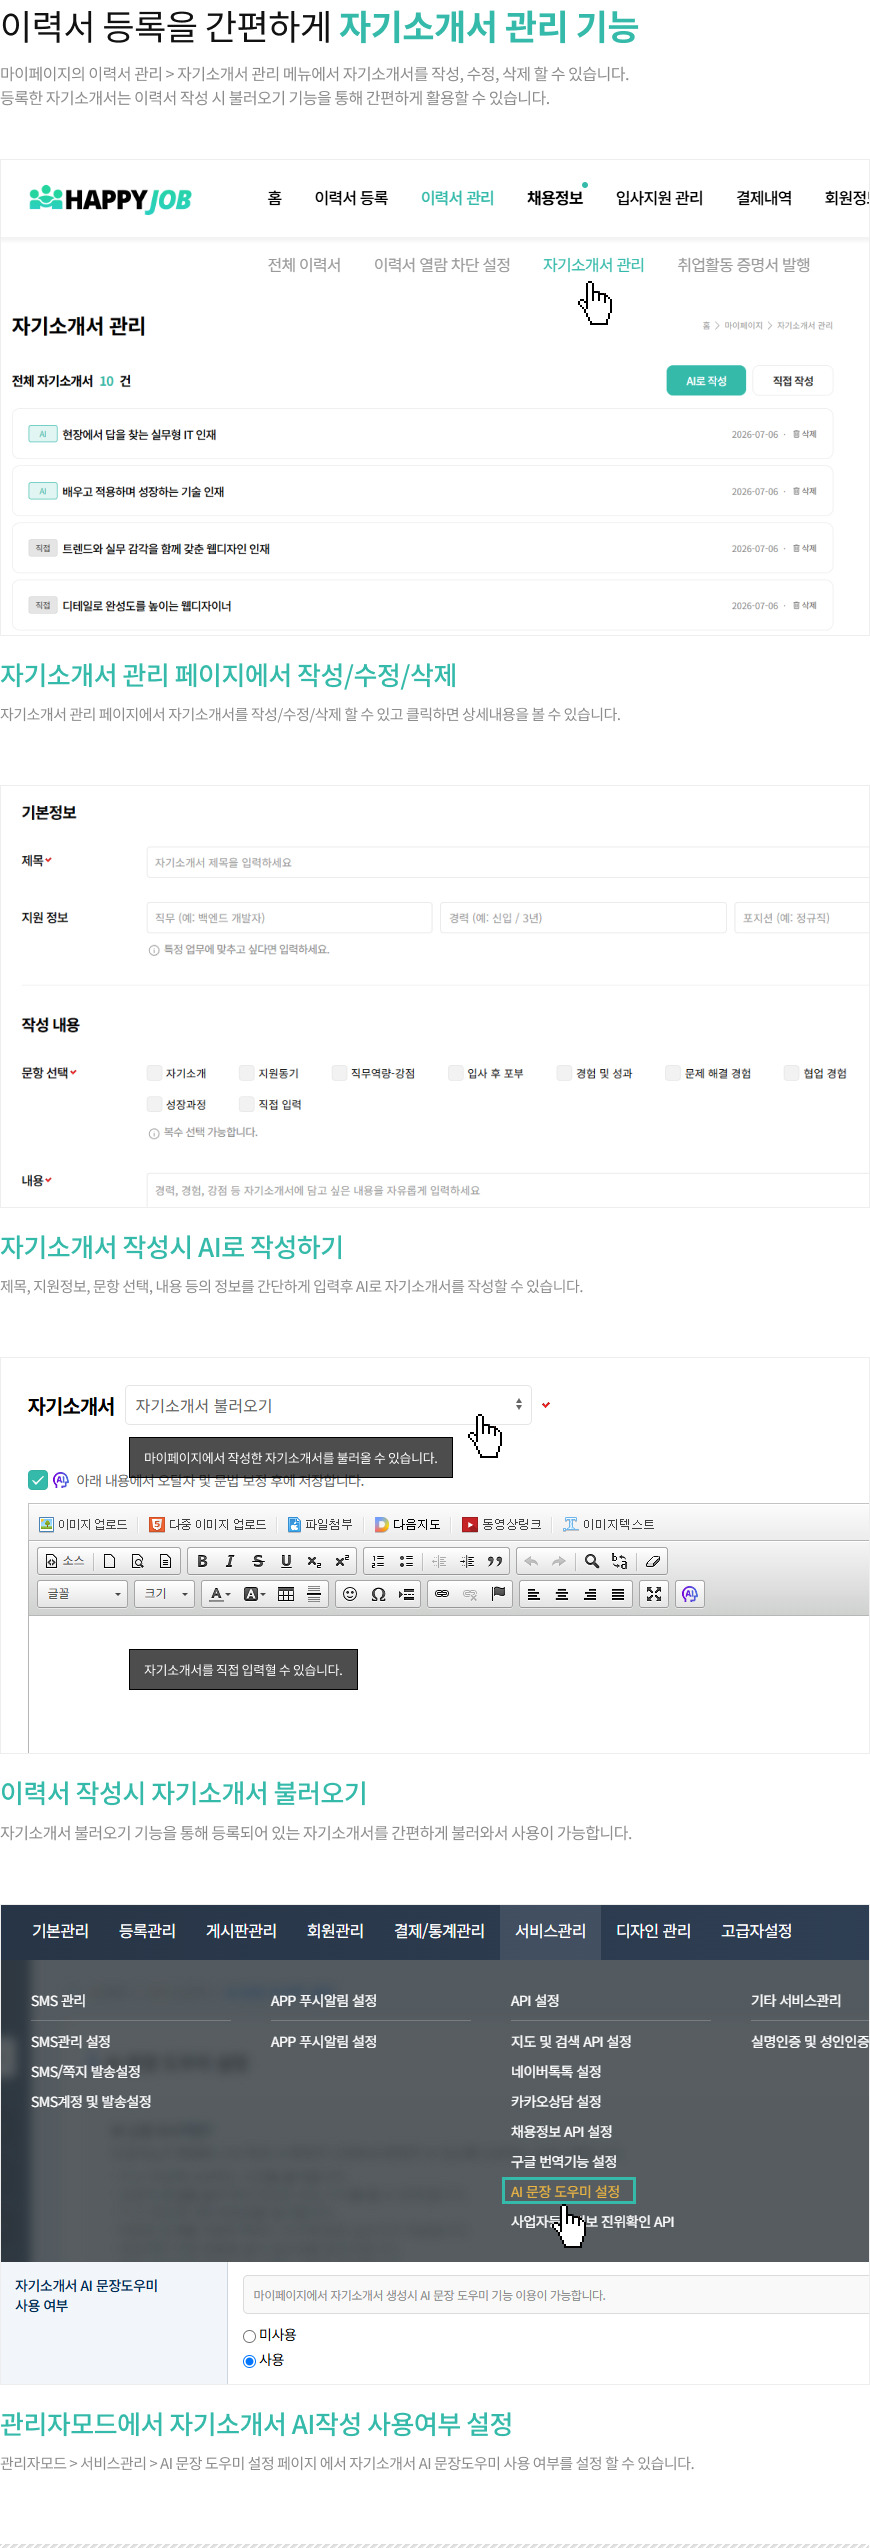The width and height of the screenshot is (870, 2548).
Task: Click the insert link icon
Action: tap(442, 1594)
